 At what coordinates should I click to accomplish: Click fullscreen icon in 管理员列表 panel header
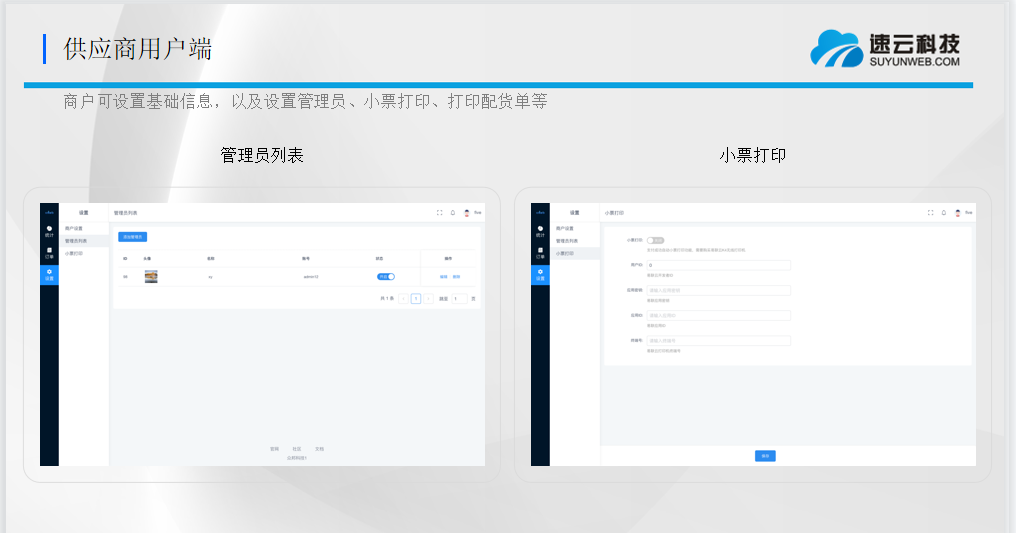(439, 213)
